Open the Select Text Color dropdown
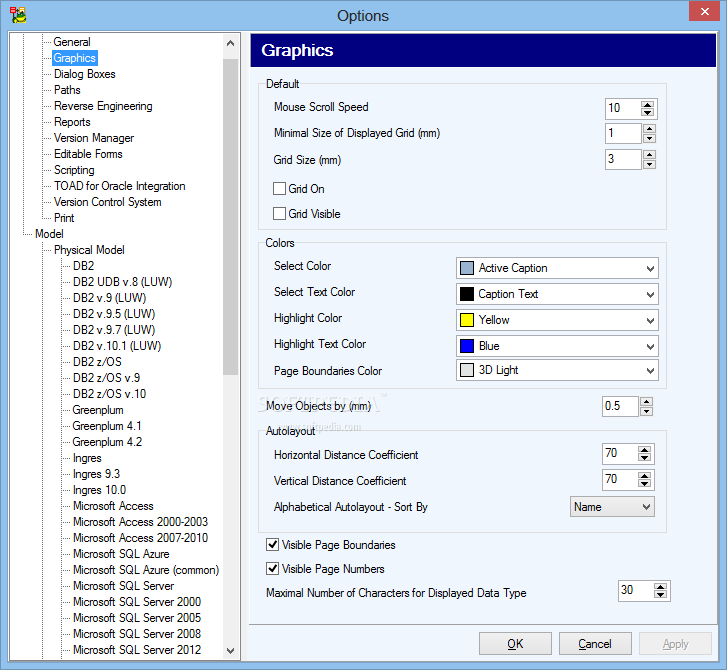Screen dimensions: 727x670 pyautogui.click(x=557, y=294)
